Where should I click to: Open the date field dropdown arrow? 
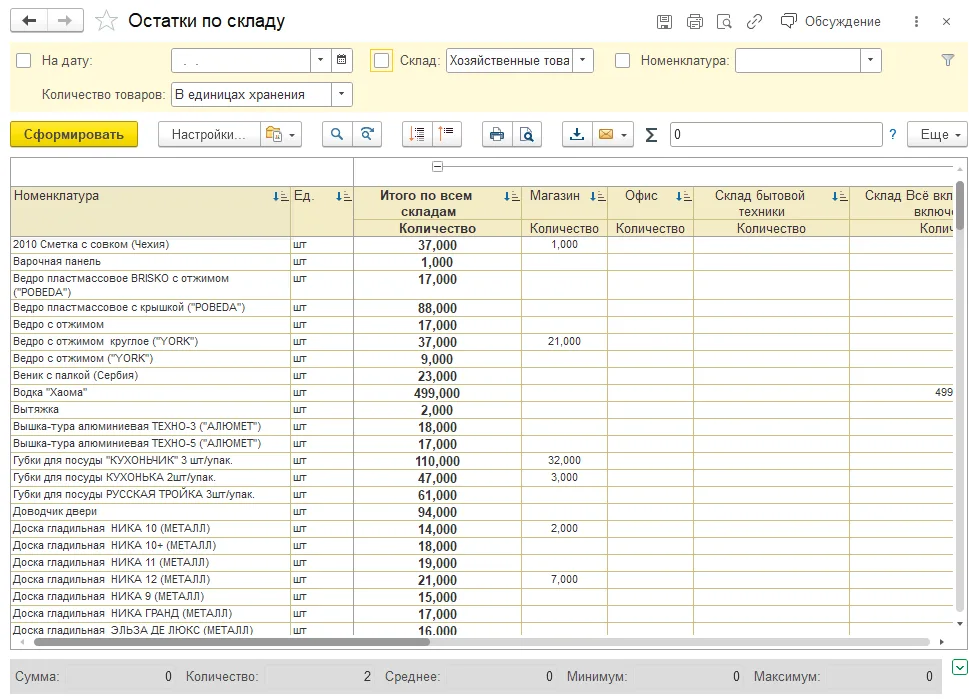(x=320, y=61)
